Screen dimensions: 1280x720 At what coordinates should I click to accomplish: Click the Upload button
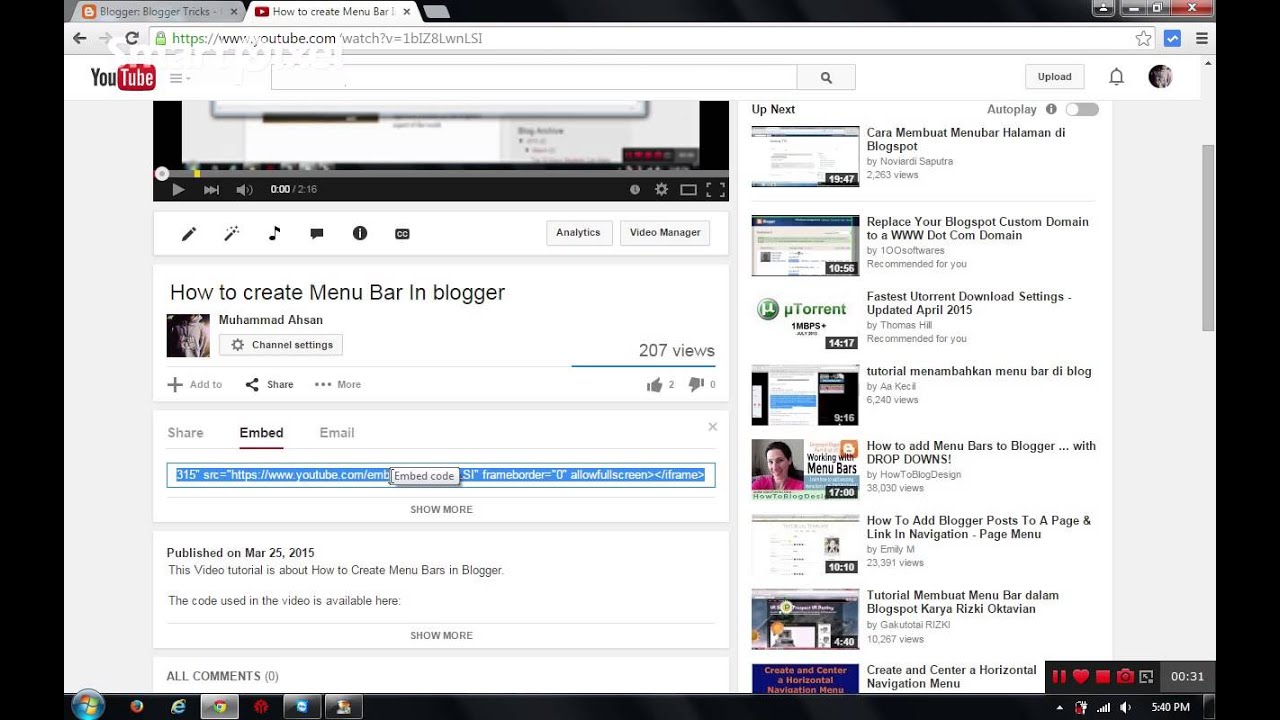pyautogui.click(x=1054, y=77)
